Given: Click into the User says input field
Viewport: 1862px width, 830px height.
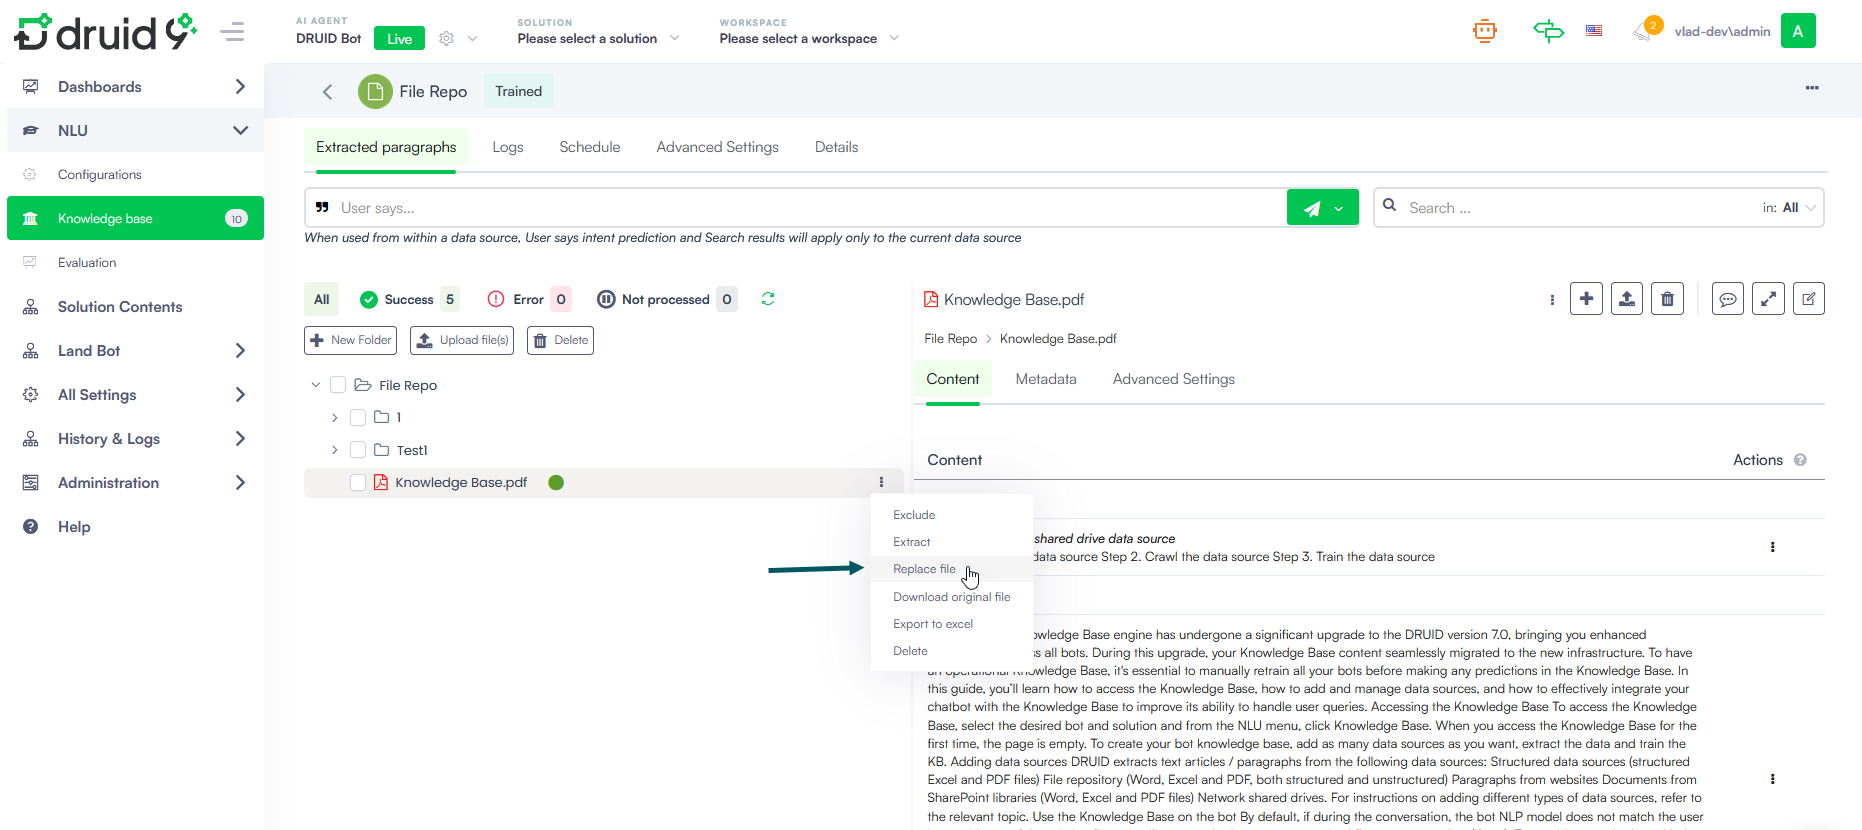Looking at the screenshot, I should pos(800,208).
